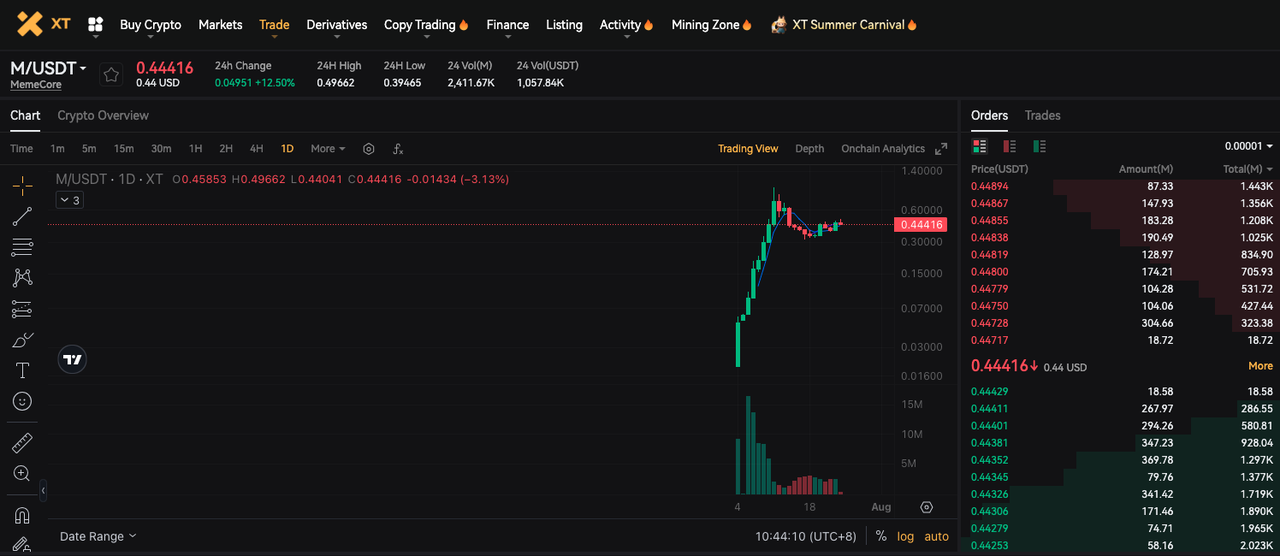Toggle auto scale on price axis
This screenshot has width=1280, height=556.
937,537
